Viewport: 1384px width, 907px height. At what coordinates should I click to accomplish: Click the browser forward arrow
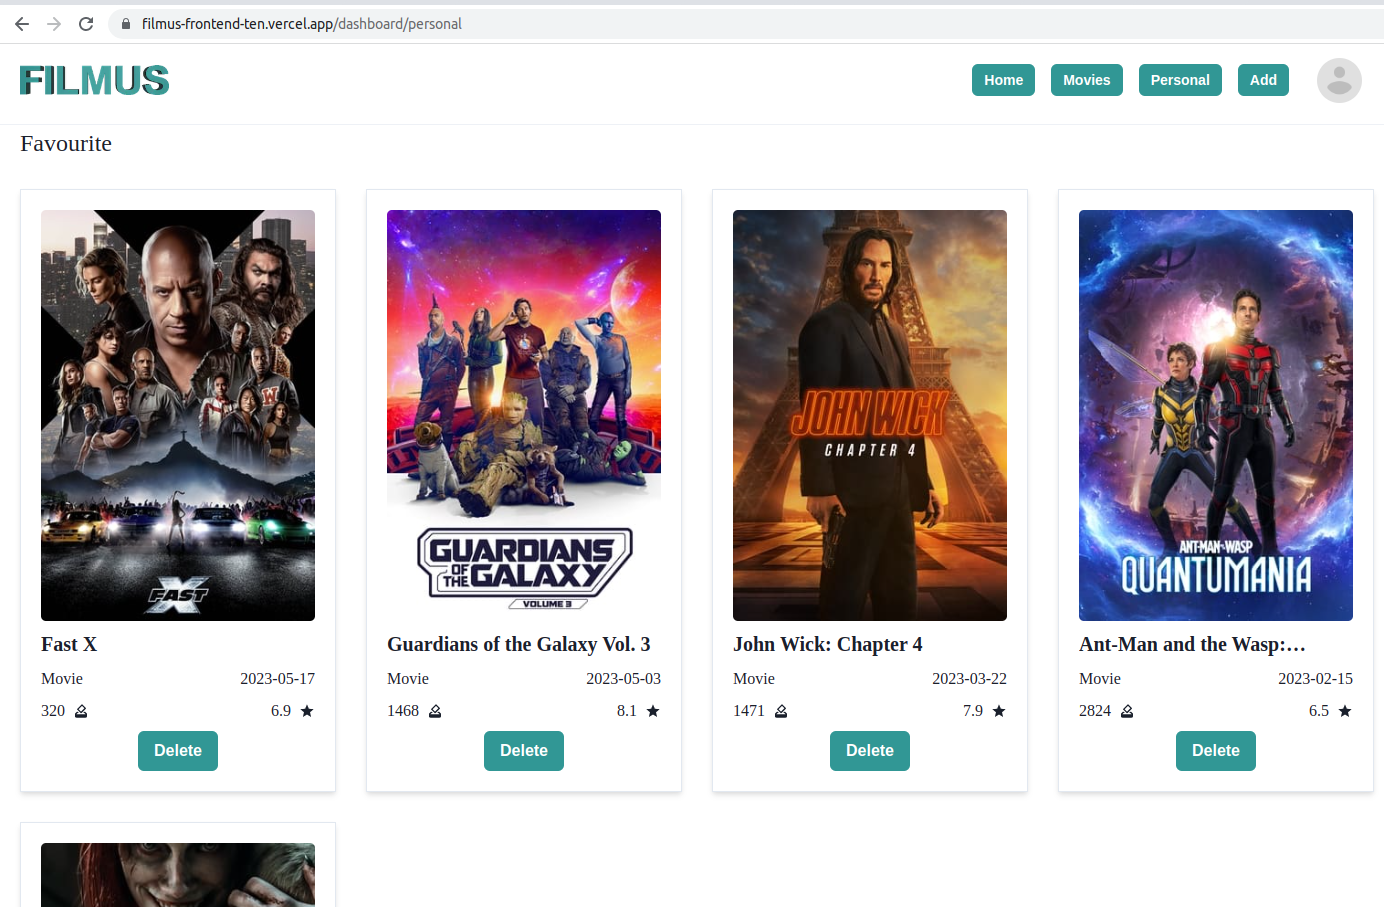[x=54, y=24]
